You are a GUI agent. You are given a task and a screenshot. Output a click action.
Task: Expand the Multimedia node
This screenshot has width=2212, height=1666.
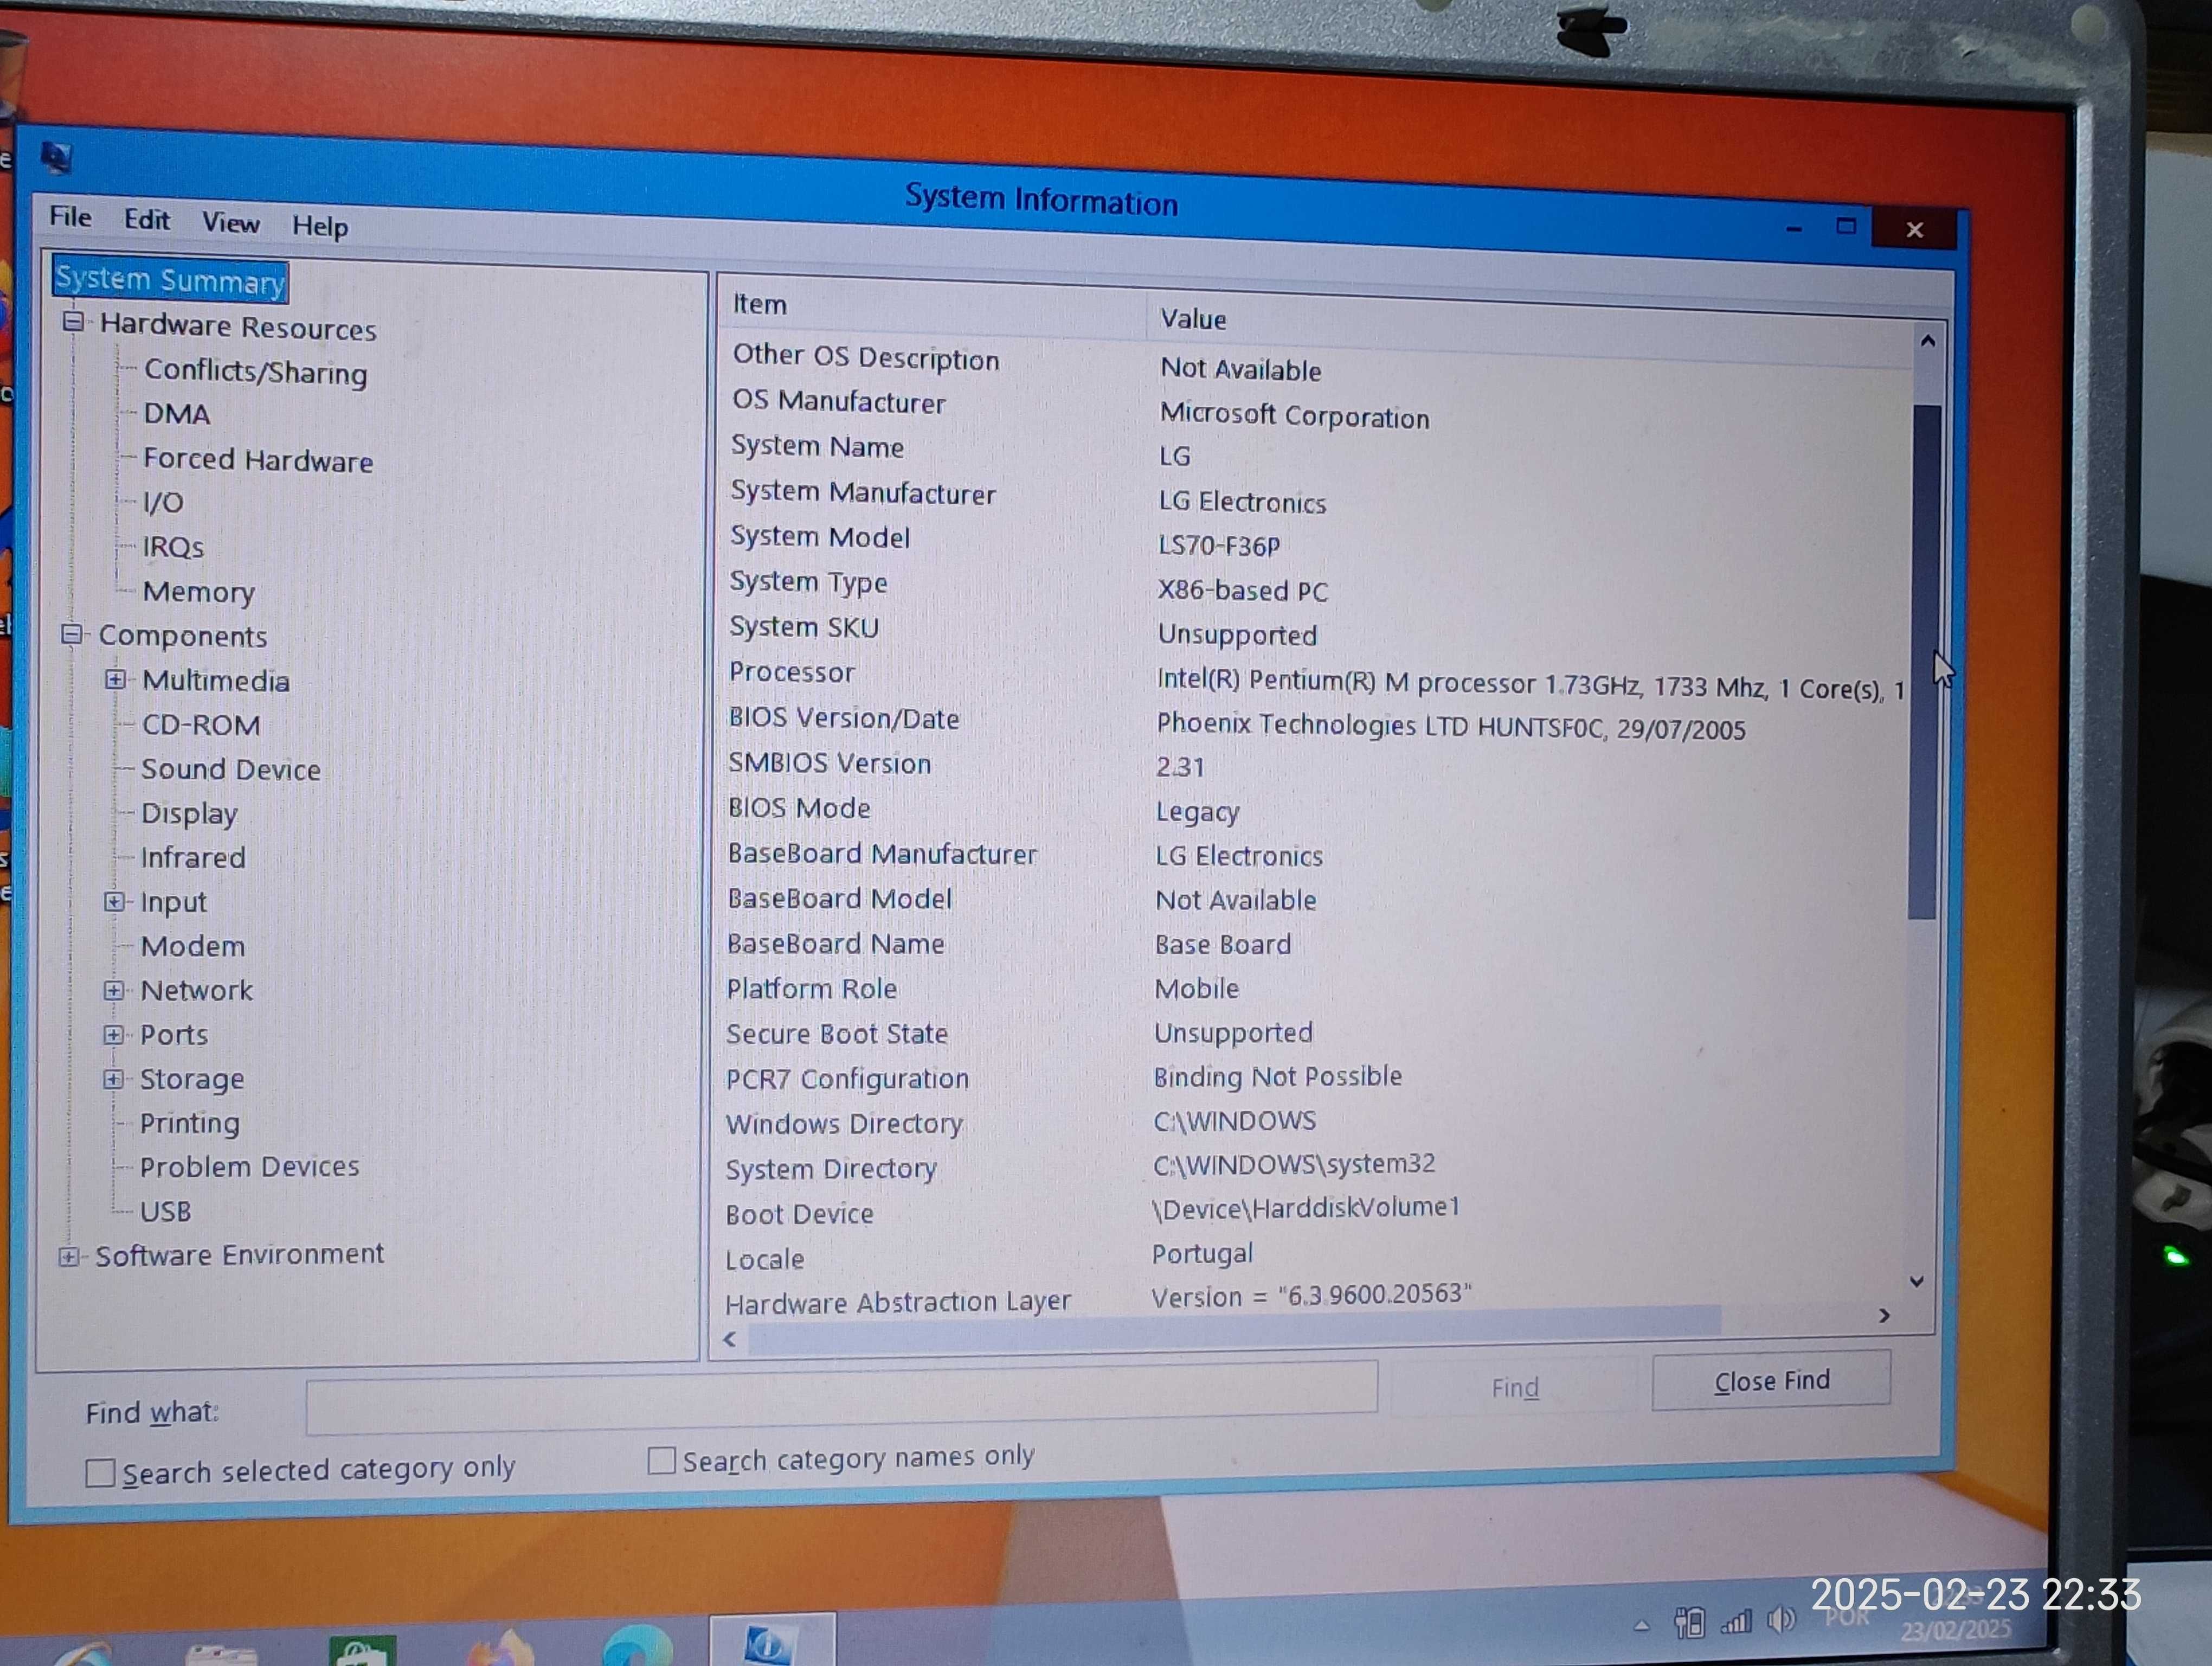(x=115, y=679)
